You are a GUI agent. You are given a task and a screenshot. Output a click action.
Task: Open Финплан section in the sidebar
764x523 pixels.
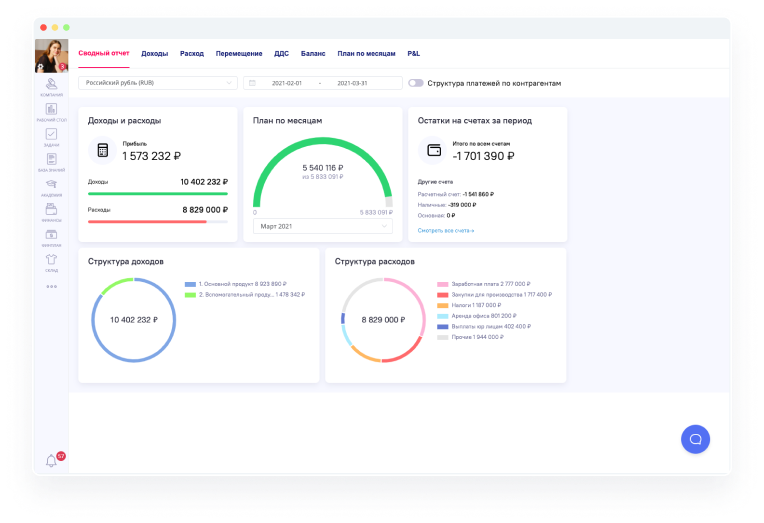point(51,238)
